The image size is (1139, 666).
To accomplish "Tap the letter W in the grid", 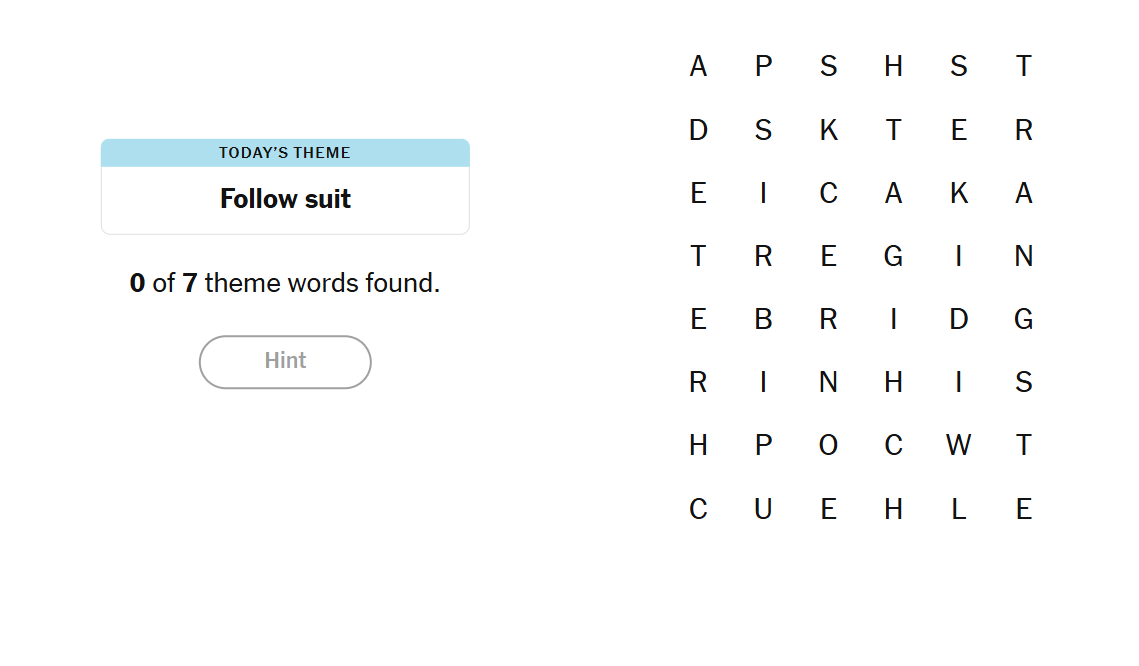I will [x=958, y=446].
